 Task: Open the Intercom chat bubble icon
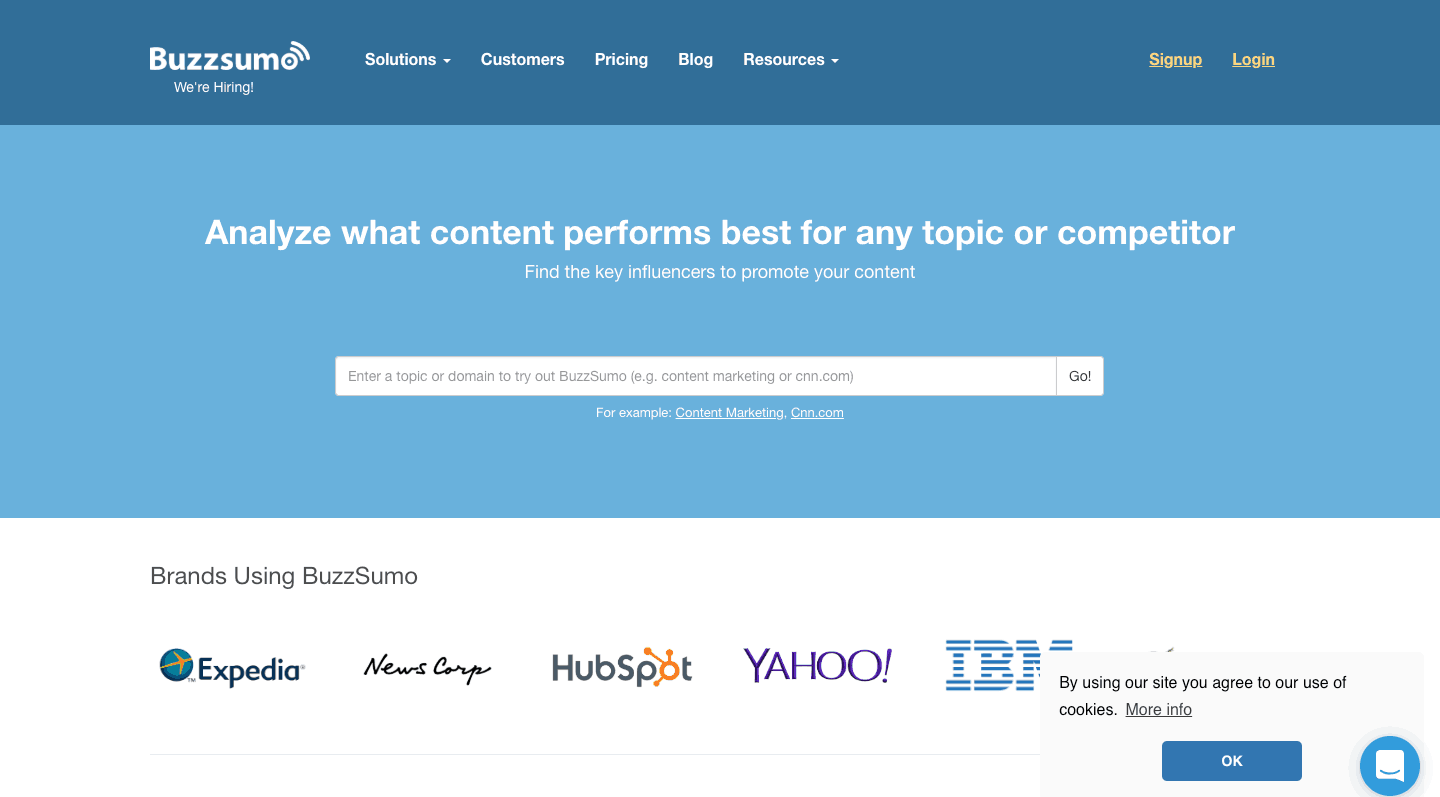click(x=1390, y=766)
